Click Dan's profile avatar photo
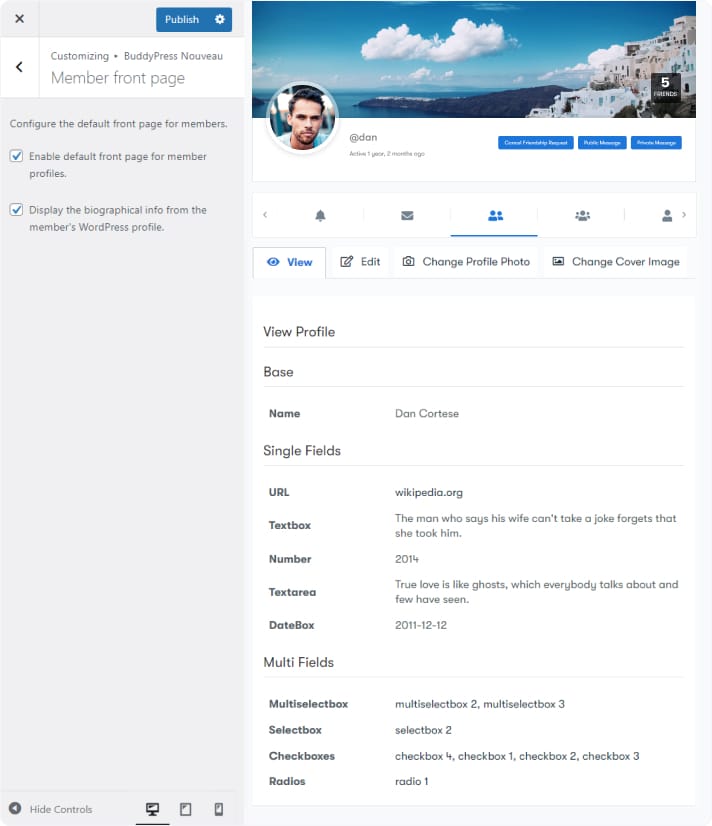The width and height of the screenshot is (712, 826). [301, 118]
